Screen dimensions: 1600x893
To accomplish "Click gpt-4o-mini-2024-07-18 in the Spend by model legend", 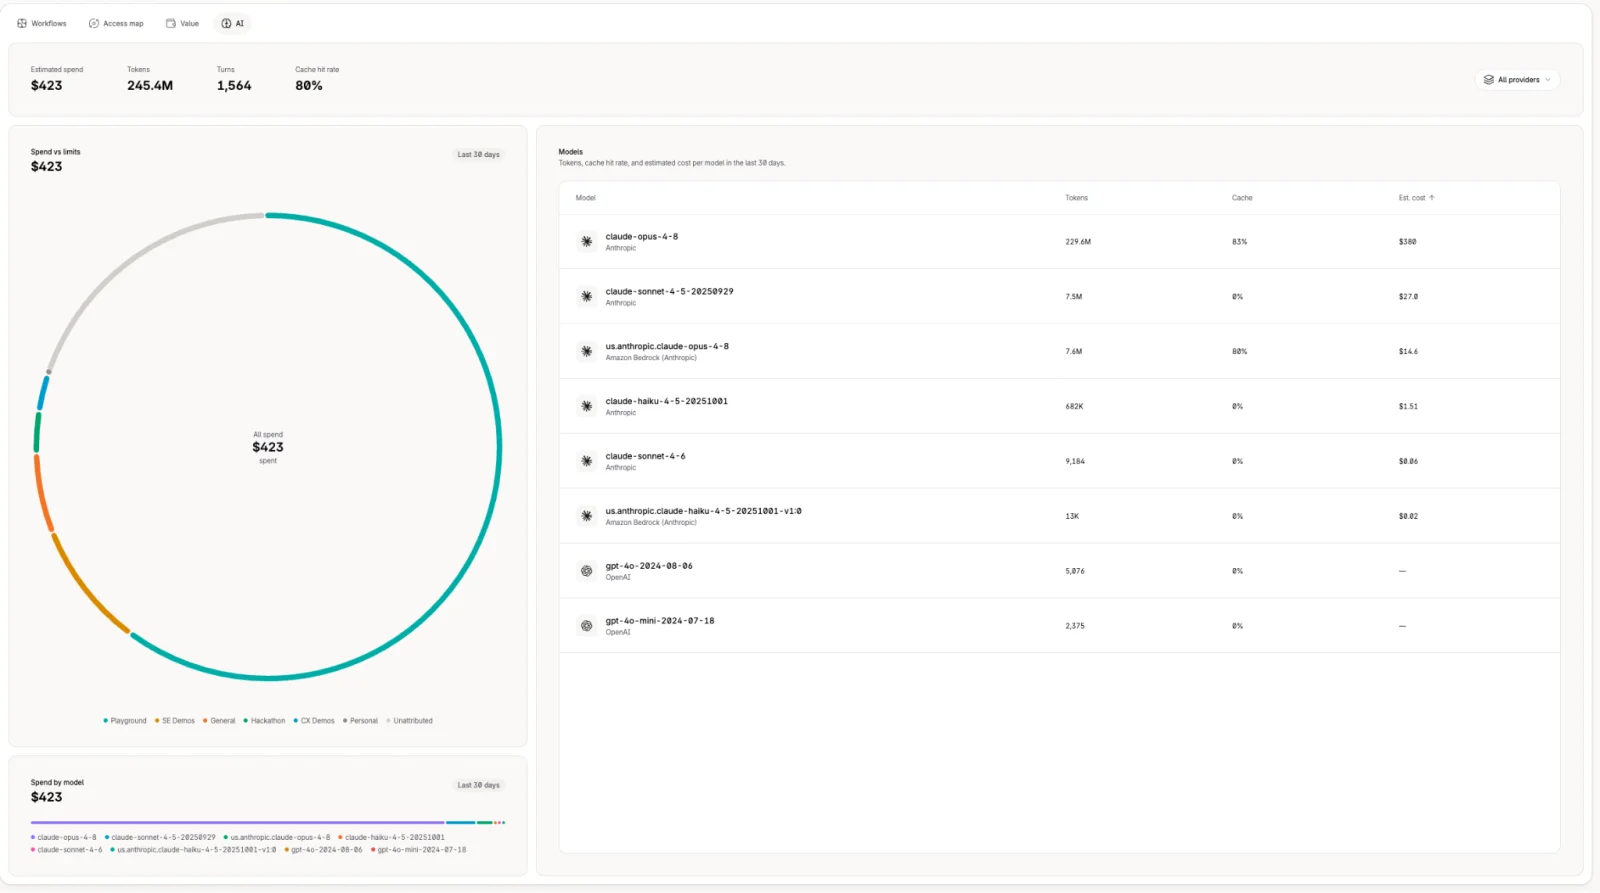I will [x=419, y=850].
